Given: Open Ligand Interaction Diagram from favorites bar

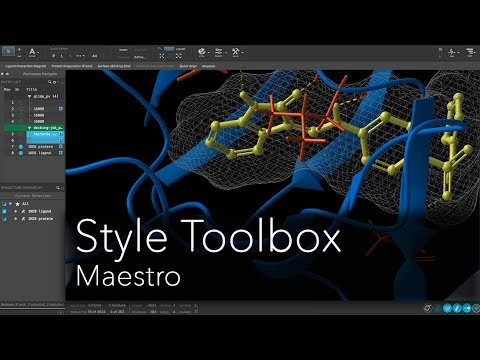Looking at the screenshot, I should click(26, 66).
